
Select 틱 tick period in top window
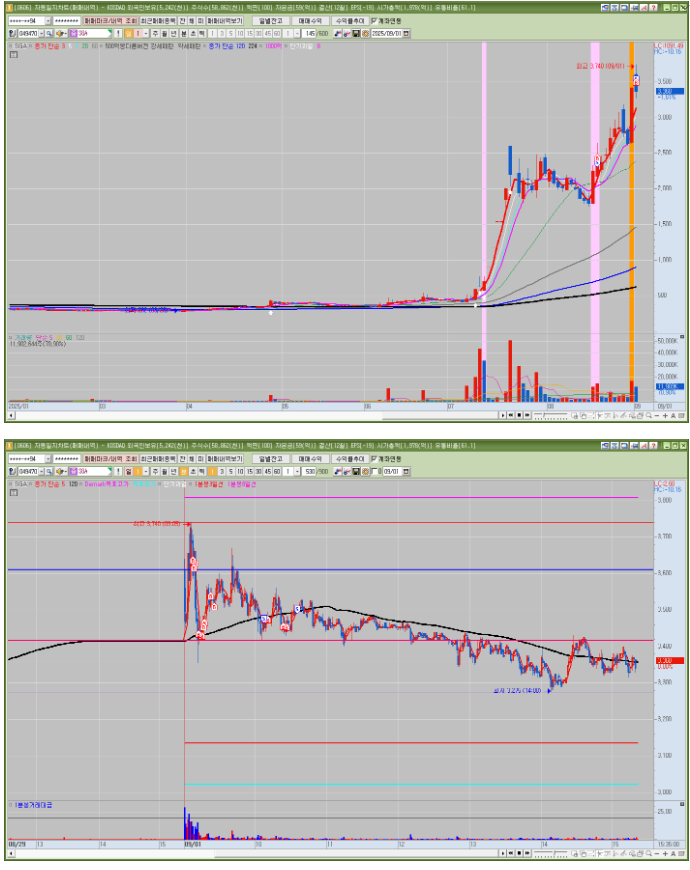(x=202, y=33)
